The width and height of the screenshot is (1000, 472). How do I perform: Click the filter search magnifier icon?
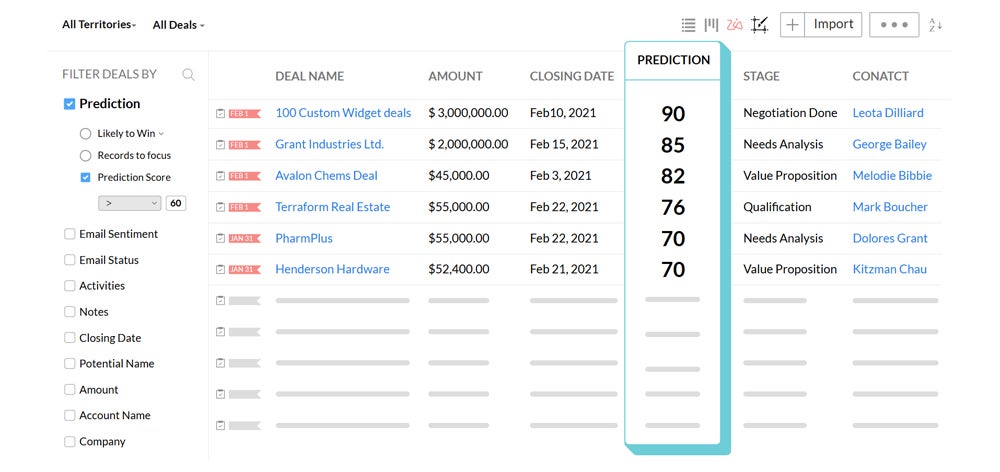[188, 74]
